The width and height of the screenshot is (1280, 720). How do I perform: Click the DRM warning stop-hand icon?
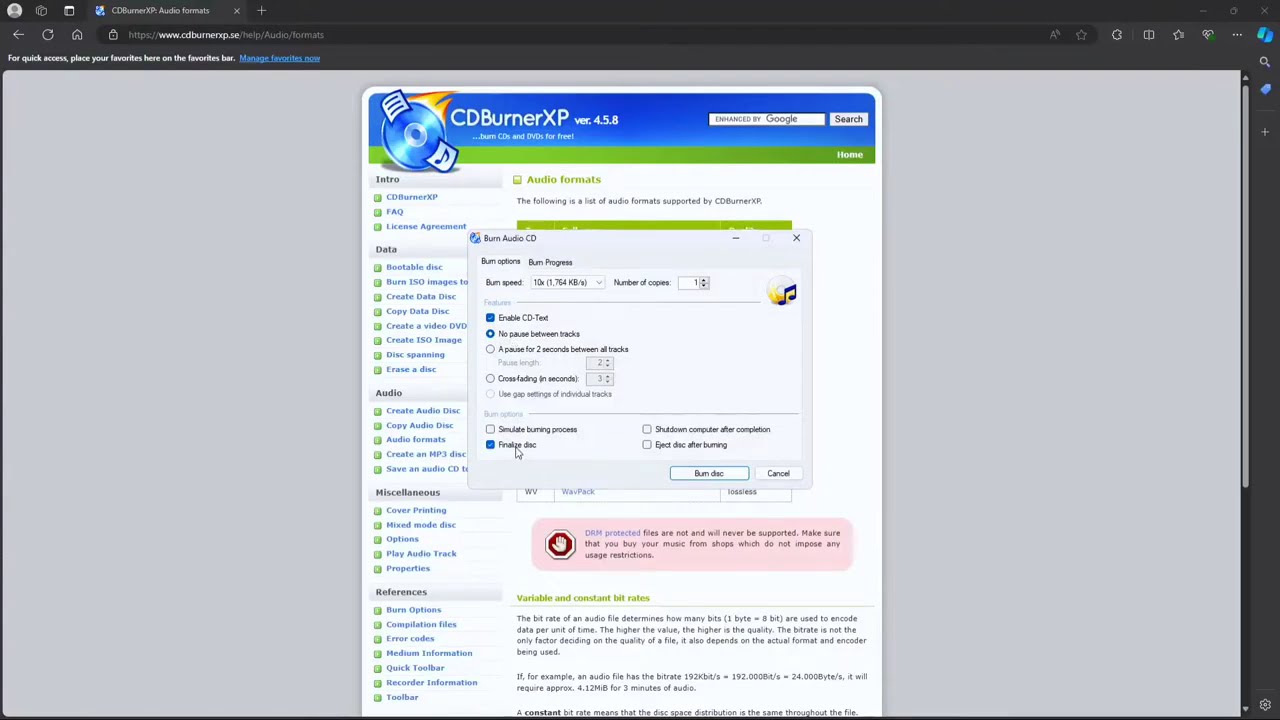point(560,544)
